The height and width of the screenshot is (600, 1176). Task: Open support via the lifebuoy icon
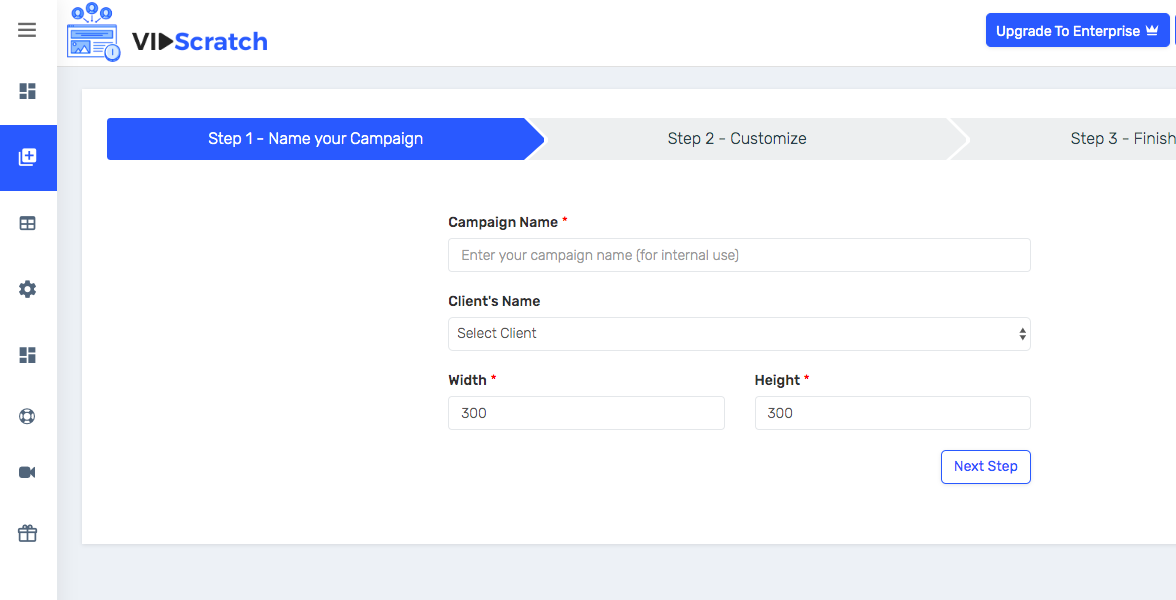tap(28, 416)
